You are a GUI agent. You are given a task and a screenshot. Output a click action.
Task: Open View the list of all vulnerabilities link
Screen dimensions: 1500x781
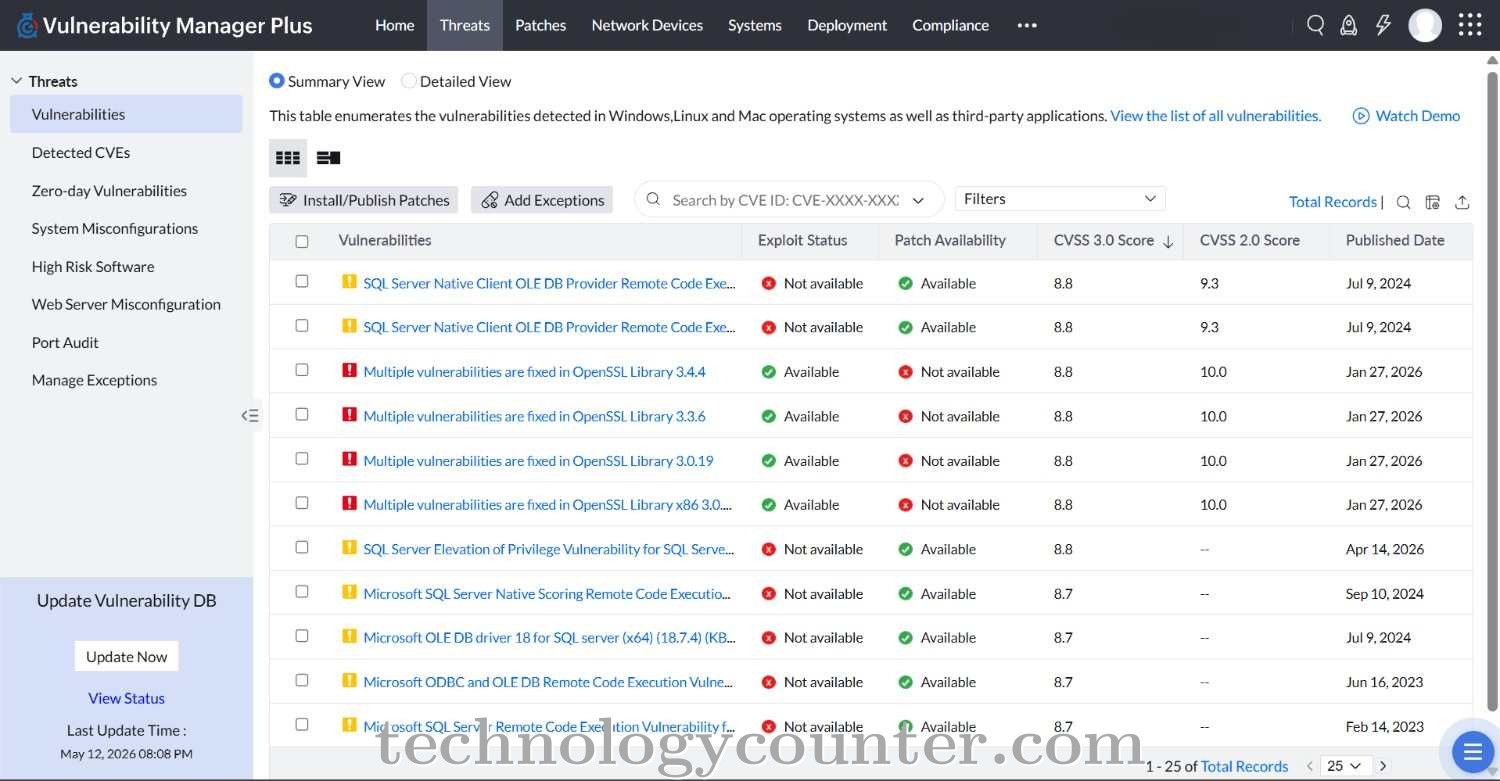[1215, 116]
